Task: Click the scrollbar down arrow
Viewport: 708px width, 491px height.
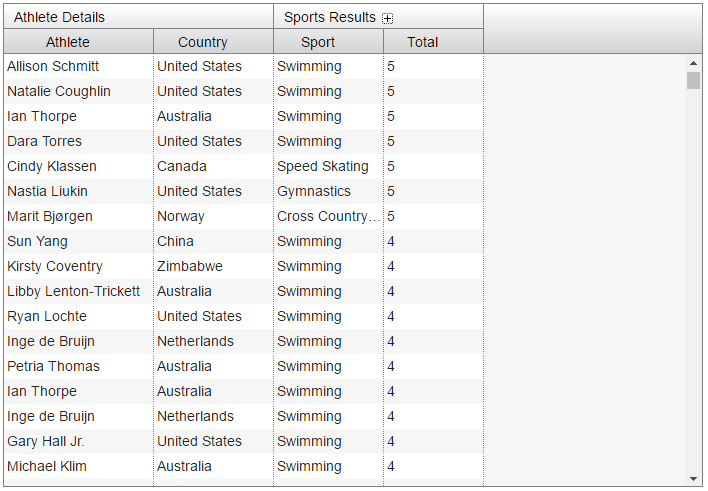Action: (693, 479)
